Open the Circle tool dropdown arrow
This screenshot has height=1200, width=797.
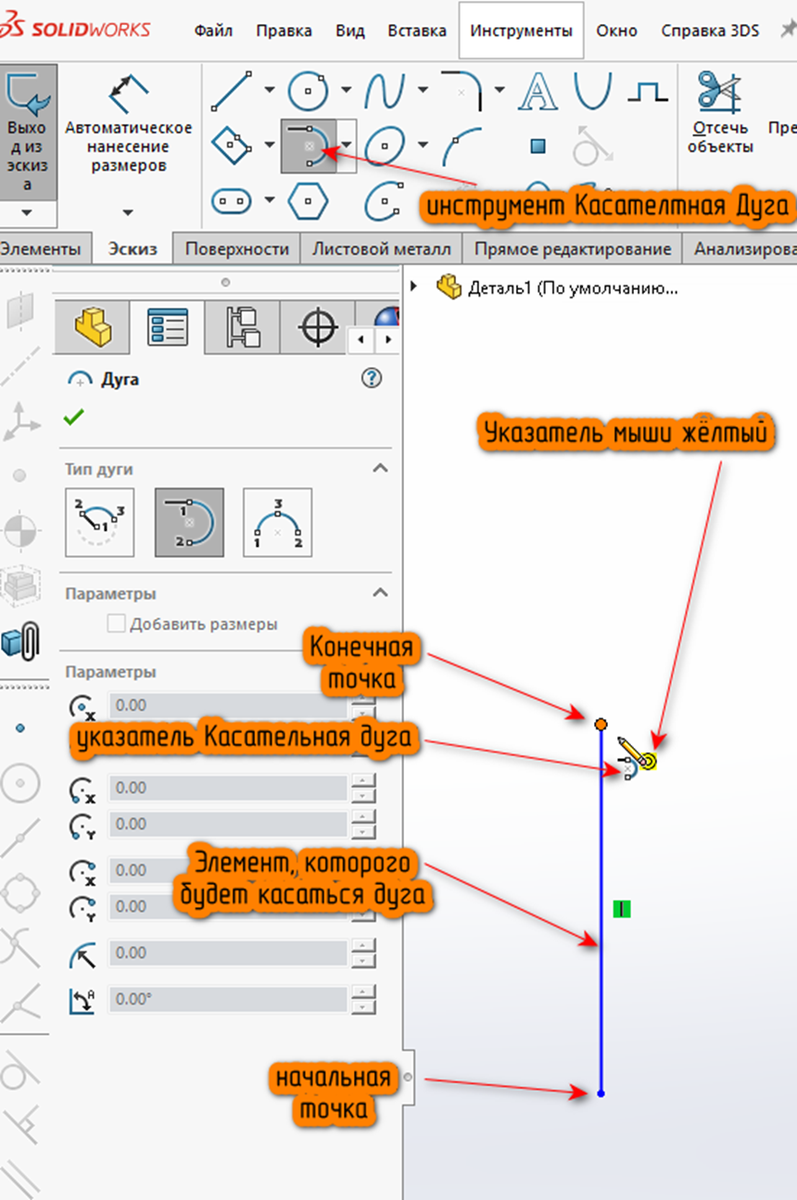(x=346, y=90)
